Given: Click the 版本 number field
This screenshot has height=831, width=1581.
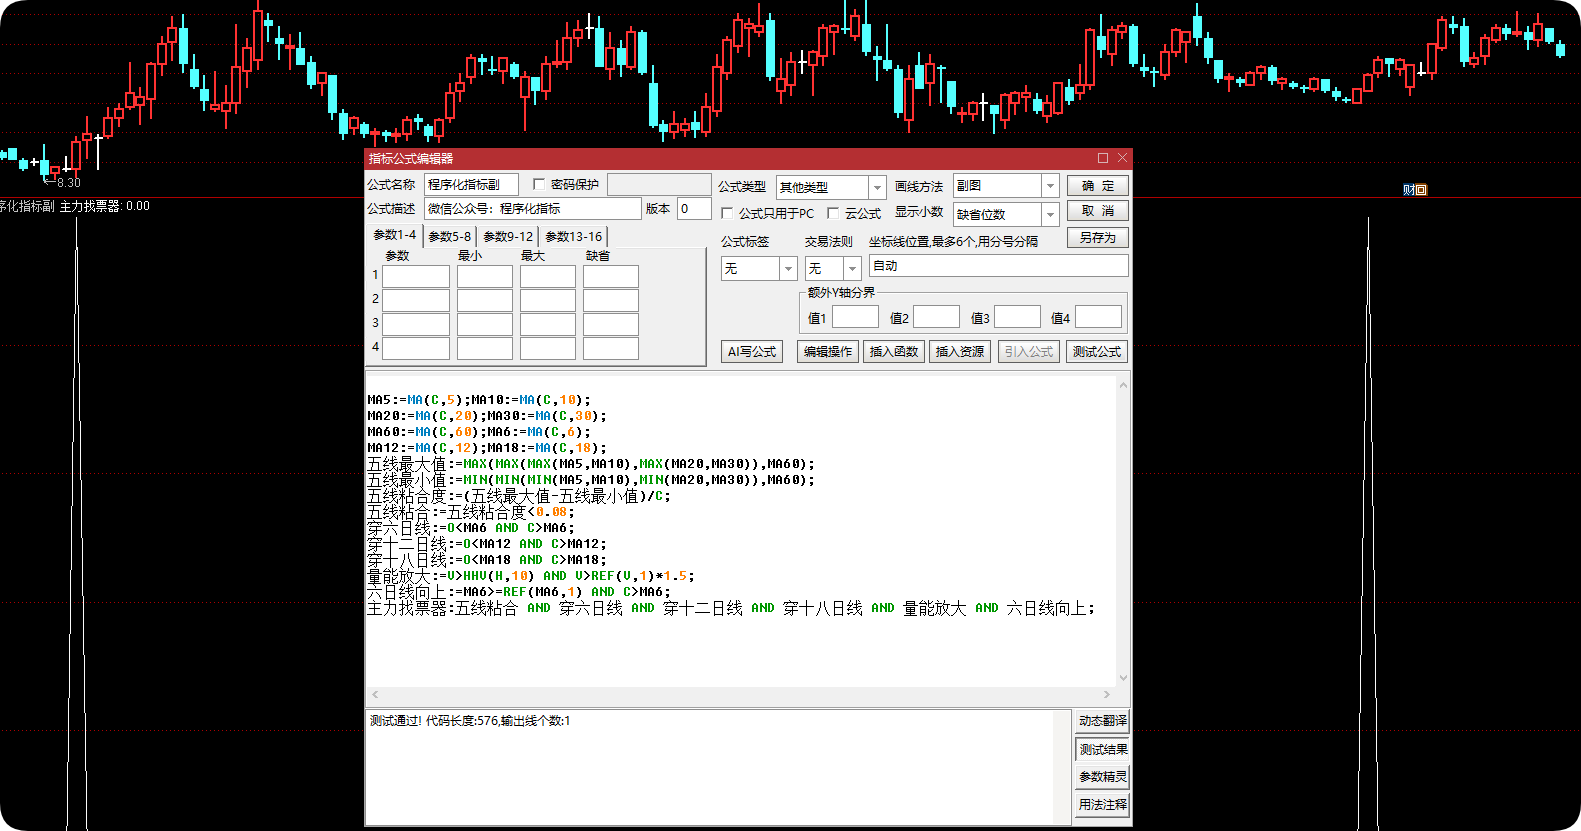Looking at the screenshot, I should (694, 209).
